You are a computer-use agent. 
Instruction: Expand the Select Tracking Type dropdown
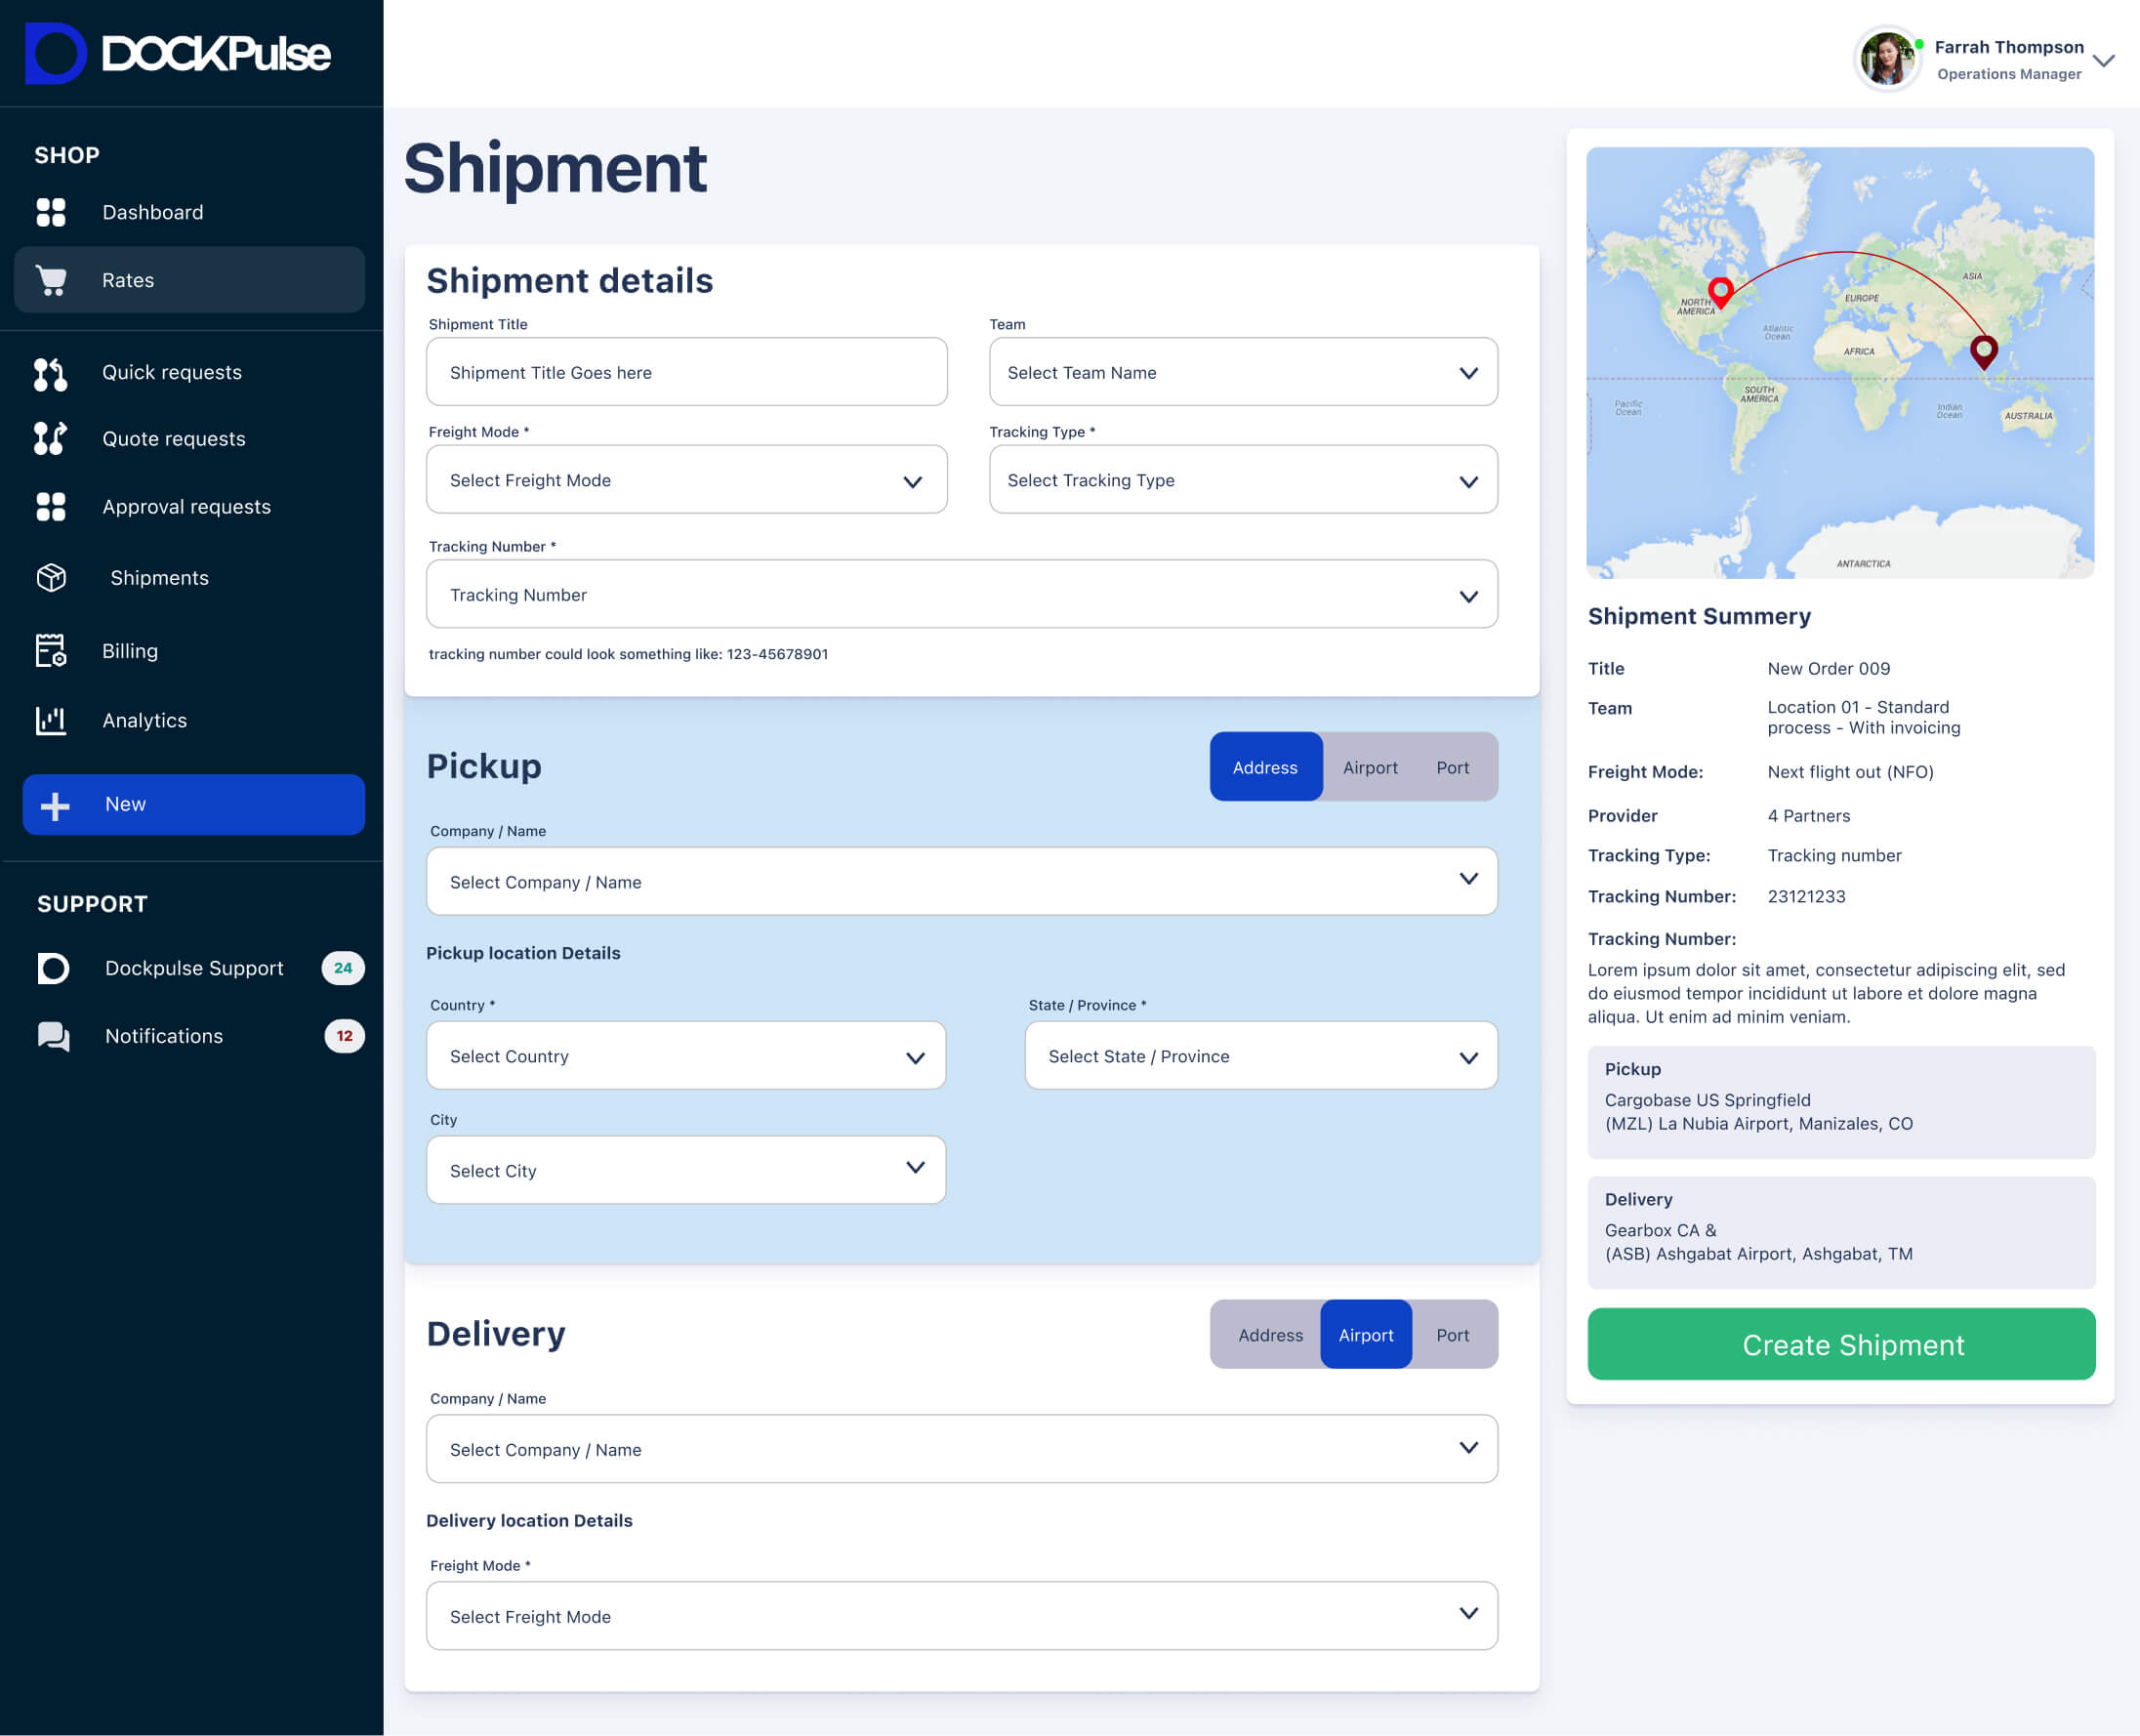point(1242,480)
